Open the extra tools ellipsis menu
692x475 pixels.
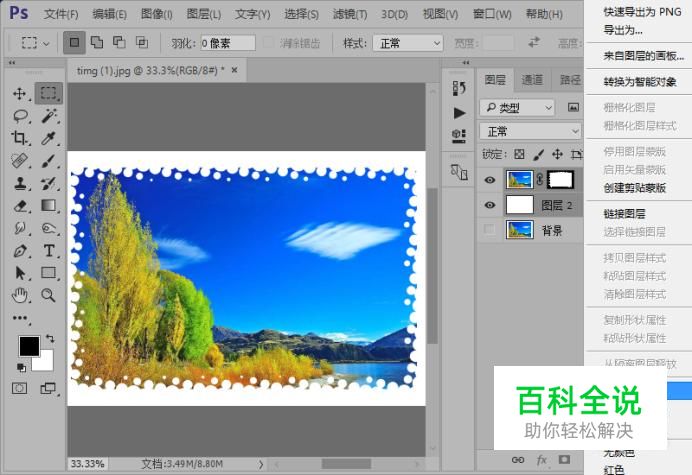(20, 318)
